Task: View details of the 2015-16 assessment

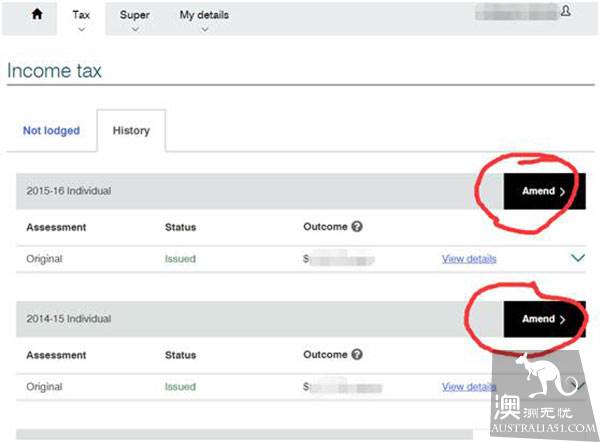Action: tap(469, 259)
